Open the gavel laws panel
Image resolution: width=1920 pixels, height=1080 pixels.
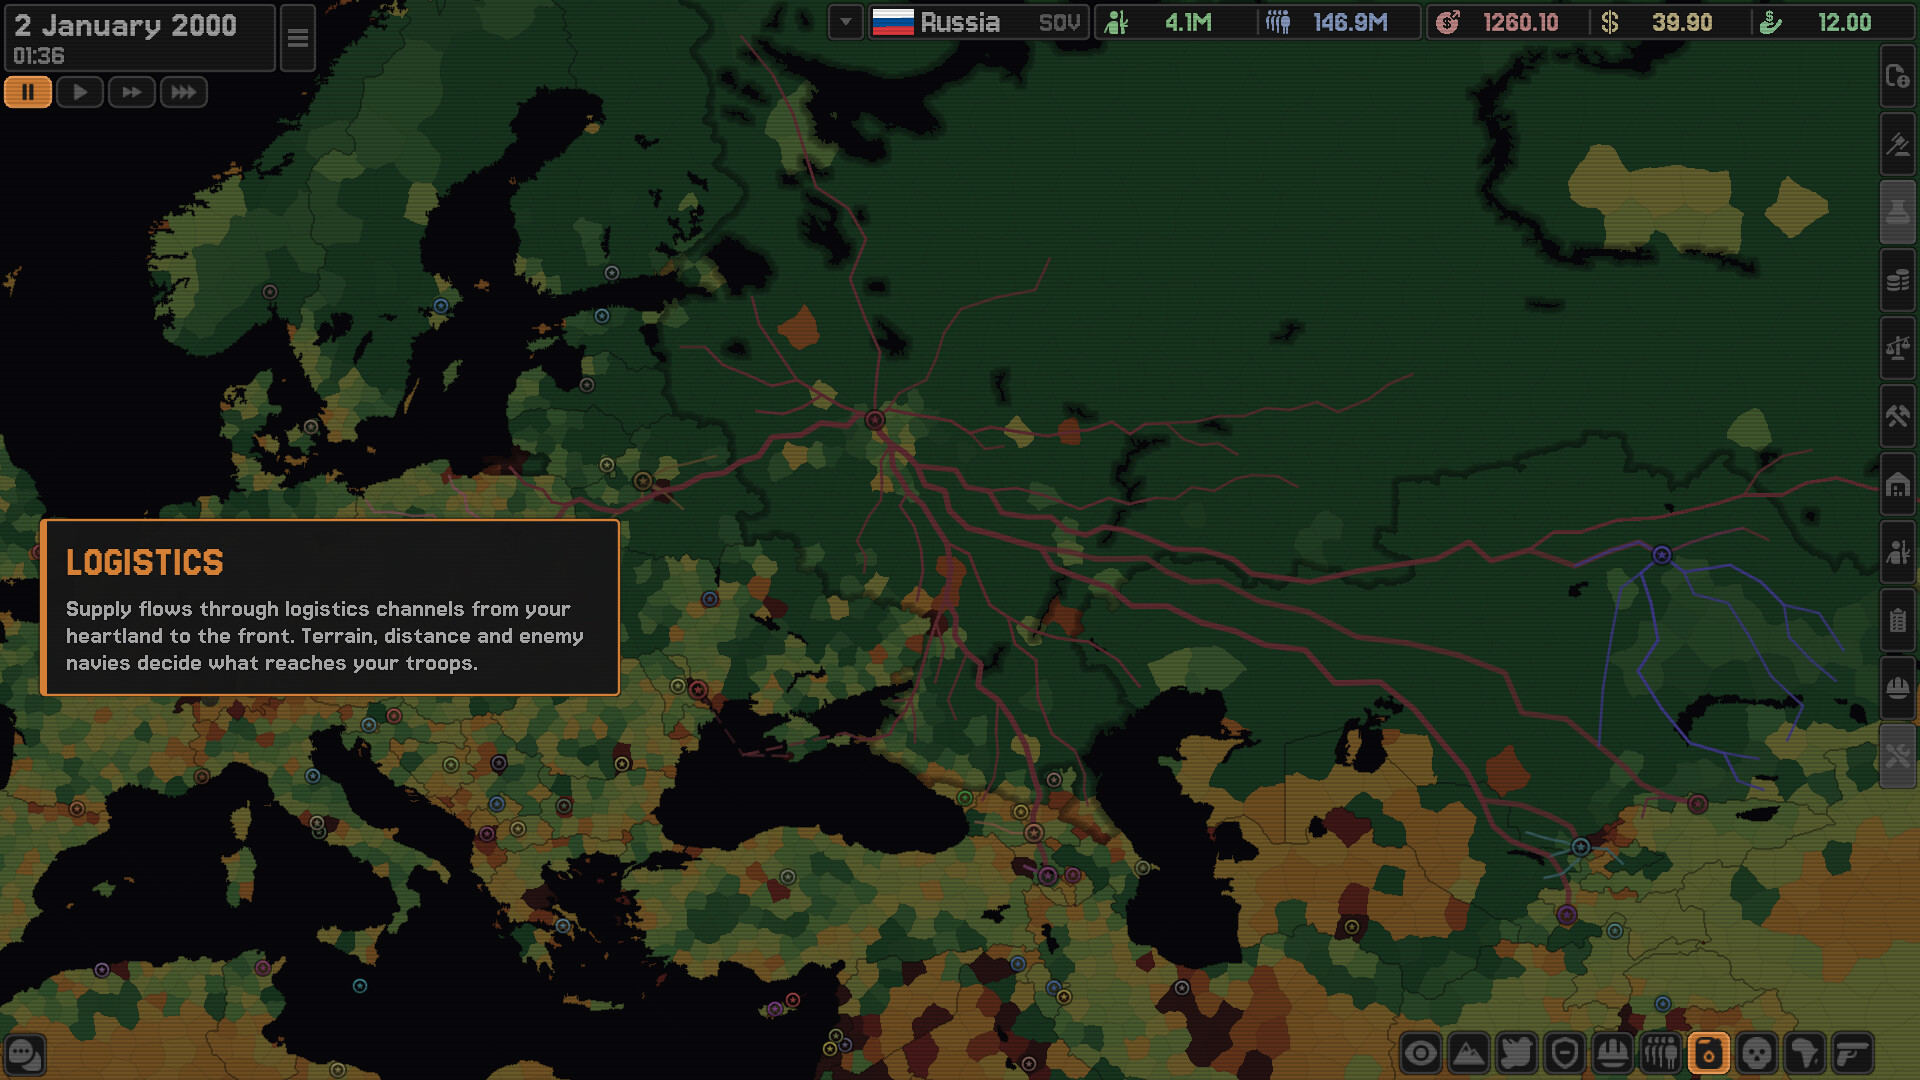[1898, 144]
